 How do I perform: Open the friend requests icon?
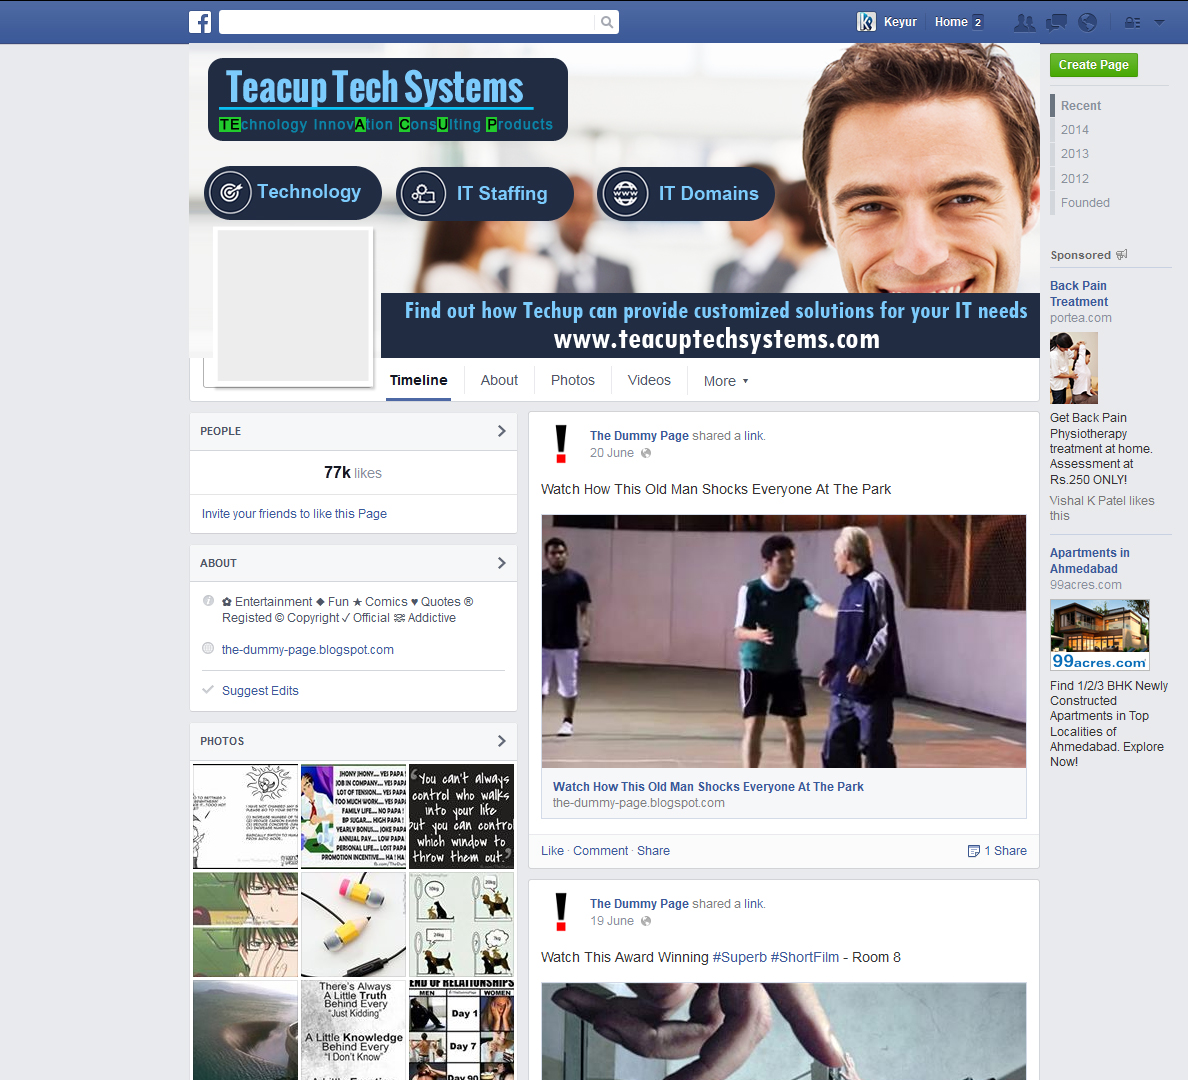click(x=1024, y=21)
